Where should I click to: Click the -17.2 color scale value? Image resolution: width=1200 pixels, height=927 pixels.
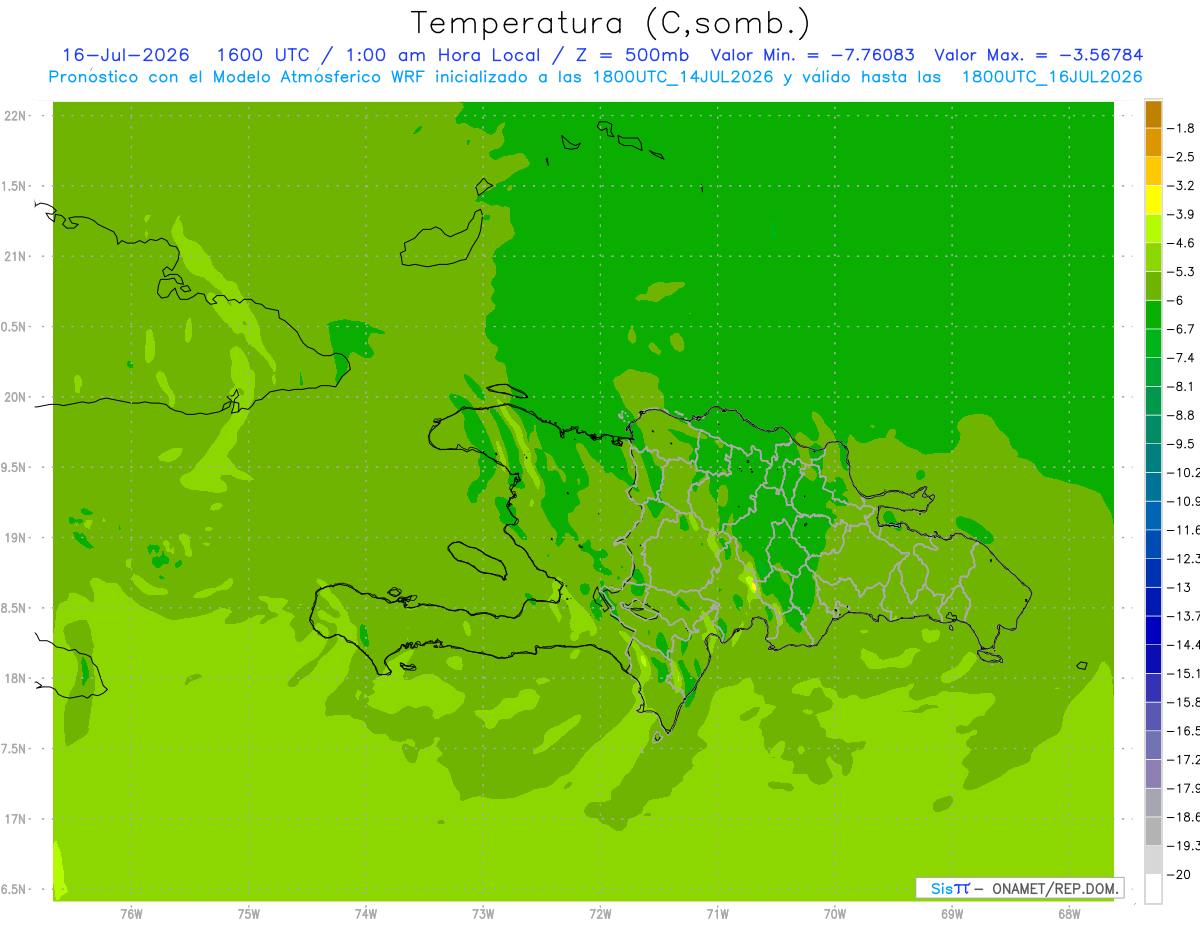click(x=1183, y=759)
